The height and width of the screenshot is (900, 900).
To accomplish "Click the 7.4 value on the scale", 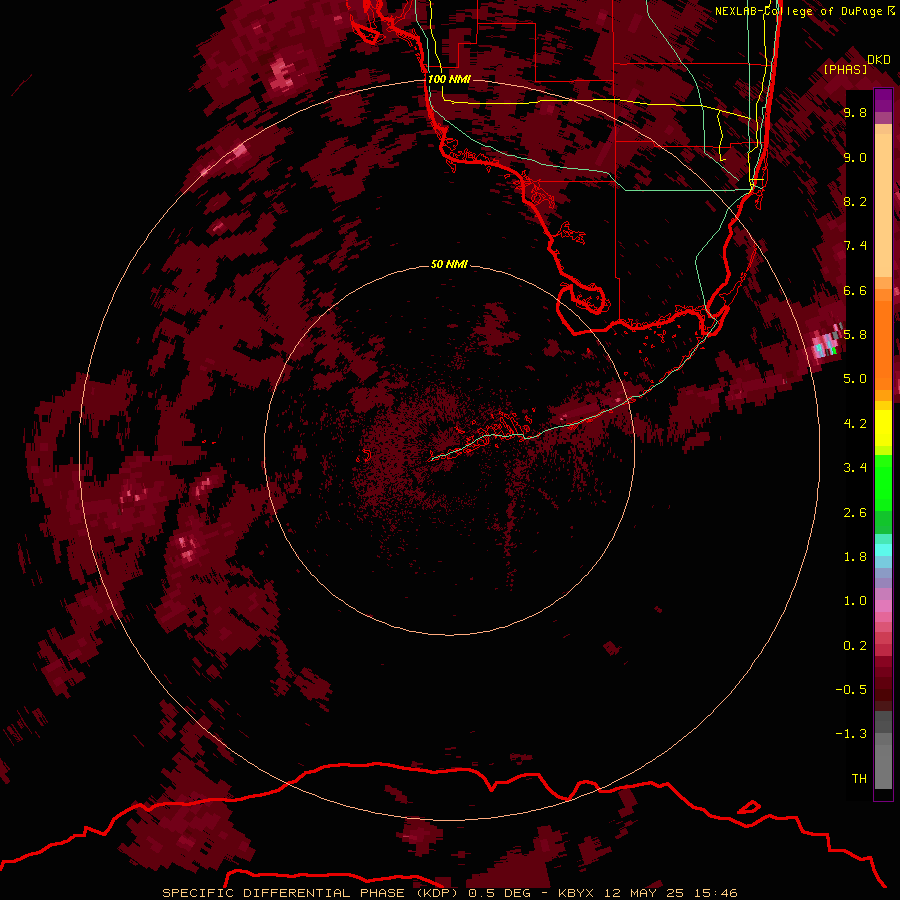I will pyautogui.click(x=855, y=246).
